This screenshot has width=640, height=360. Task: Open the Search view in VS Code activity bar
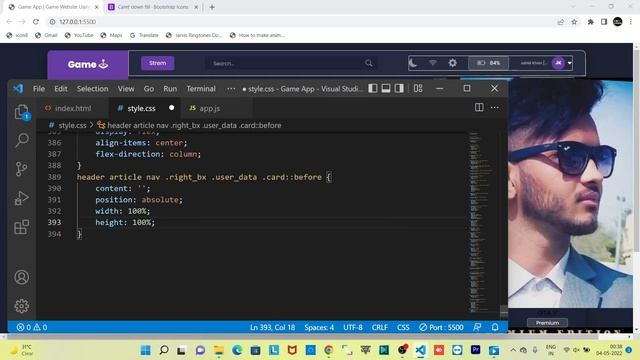click(x=22, y=140)
